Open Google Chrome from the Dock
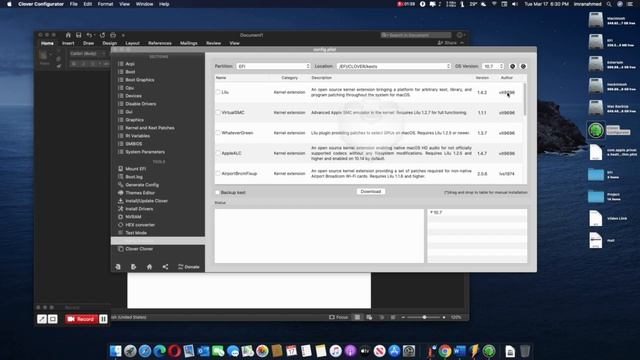The image size is (640, 360). coord(445,351)
